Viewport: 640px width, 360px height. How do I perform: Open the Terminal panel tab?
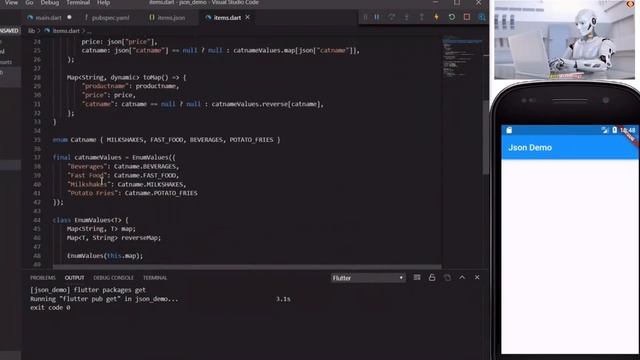(x=155, y=278)
